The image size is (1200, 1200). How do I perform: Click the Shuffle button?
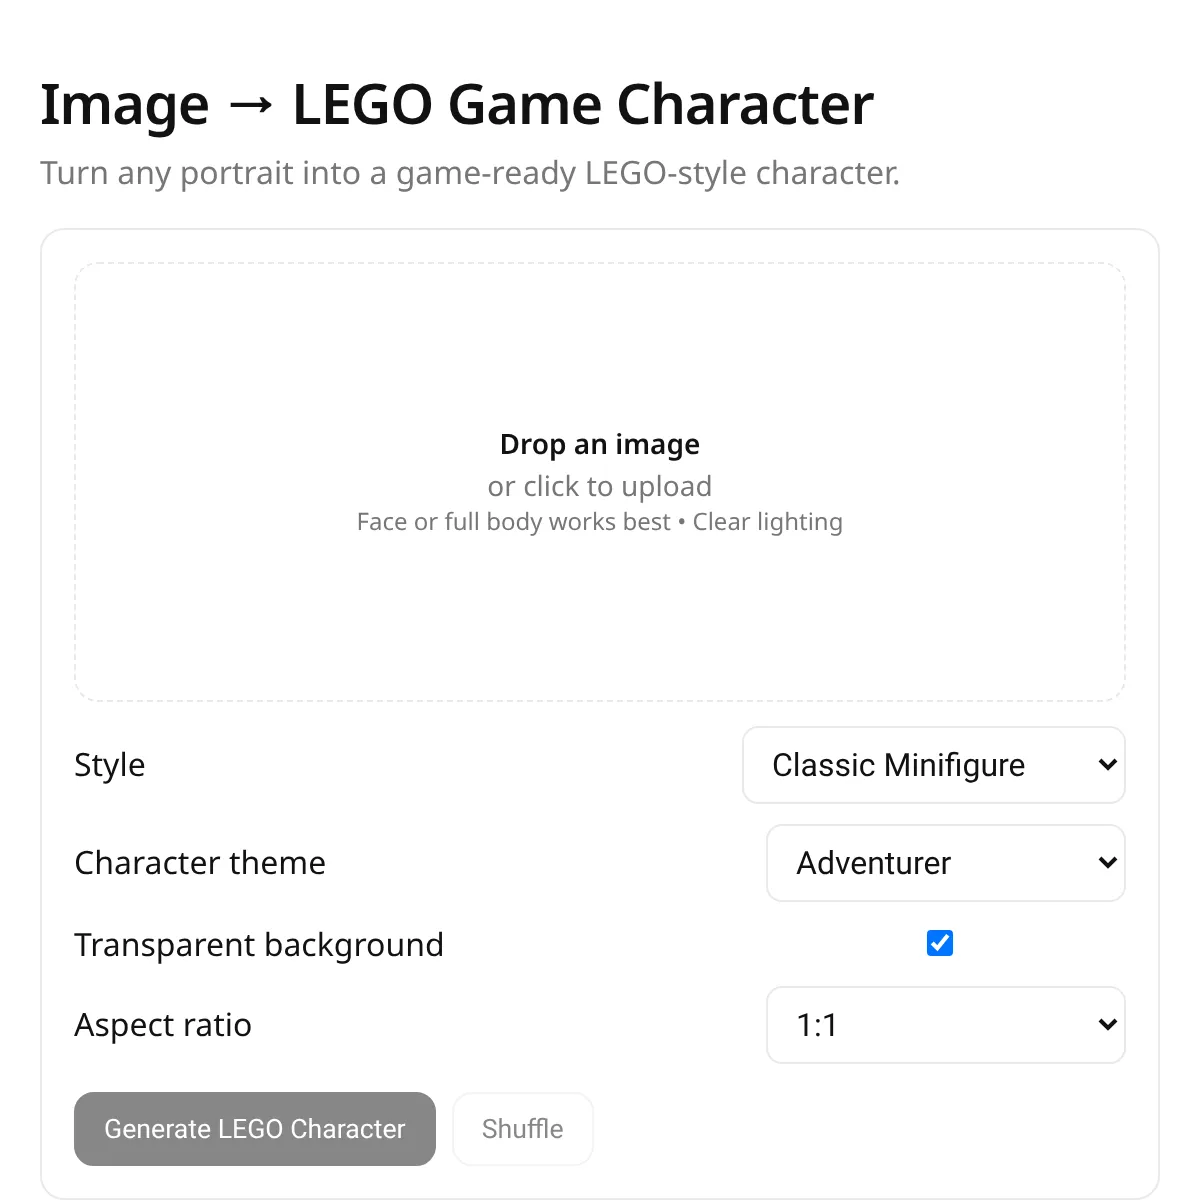pos(523,1129)
